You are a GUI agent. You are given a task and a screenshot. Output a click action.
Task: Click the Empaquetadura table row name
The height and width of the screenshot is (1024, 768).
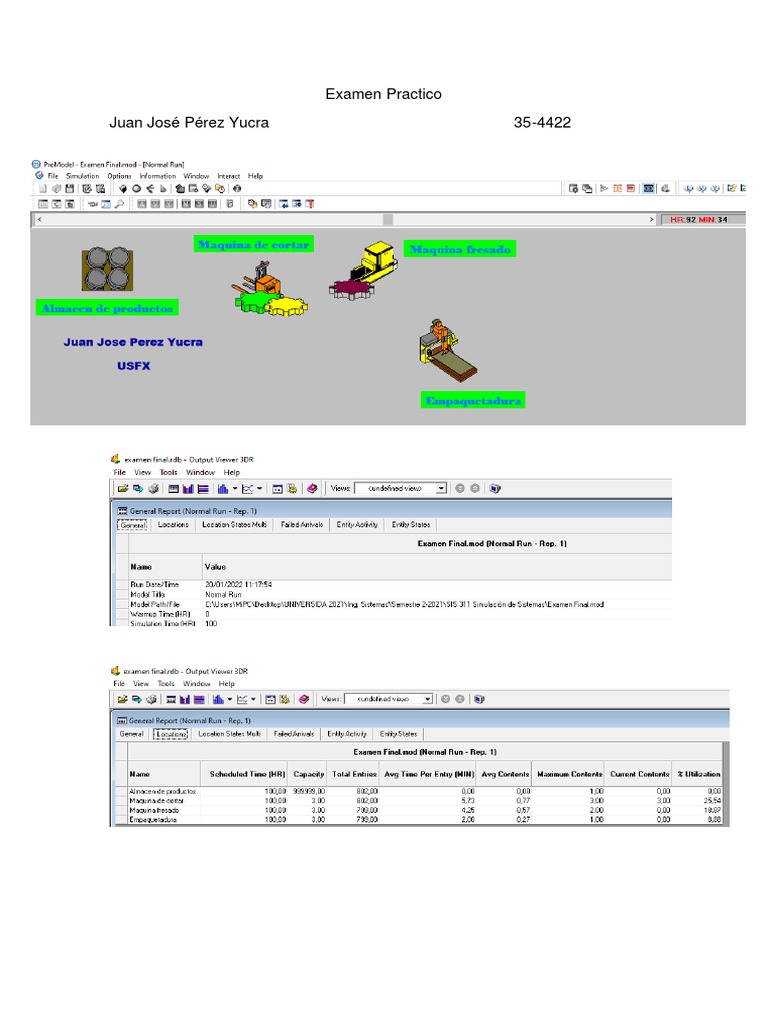coord(153,820)
